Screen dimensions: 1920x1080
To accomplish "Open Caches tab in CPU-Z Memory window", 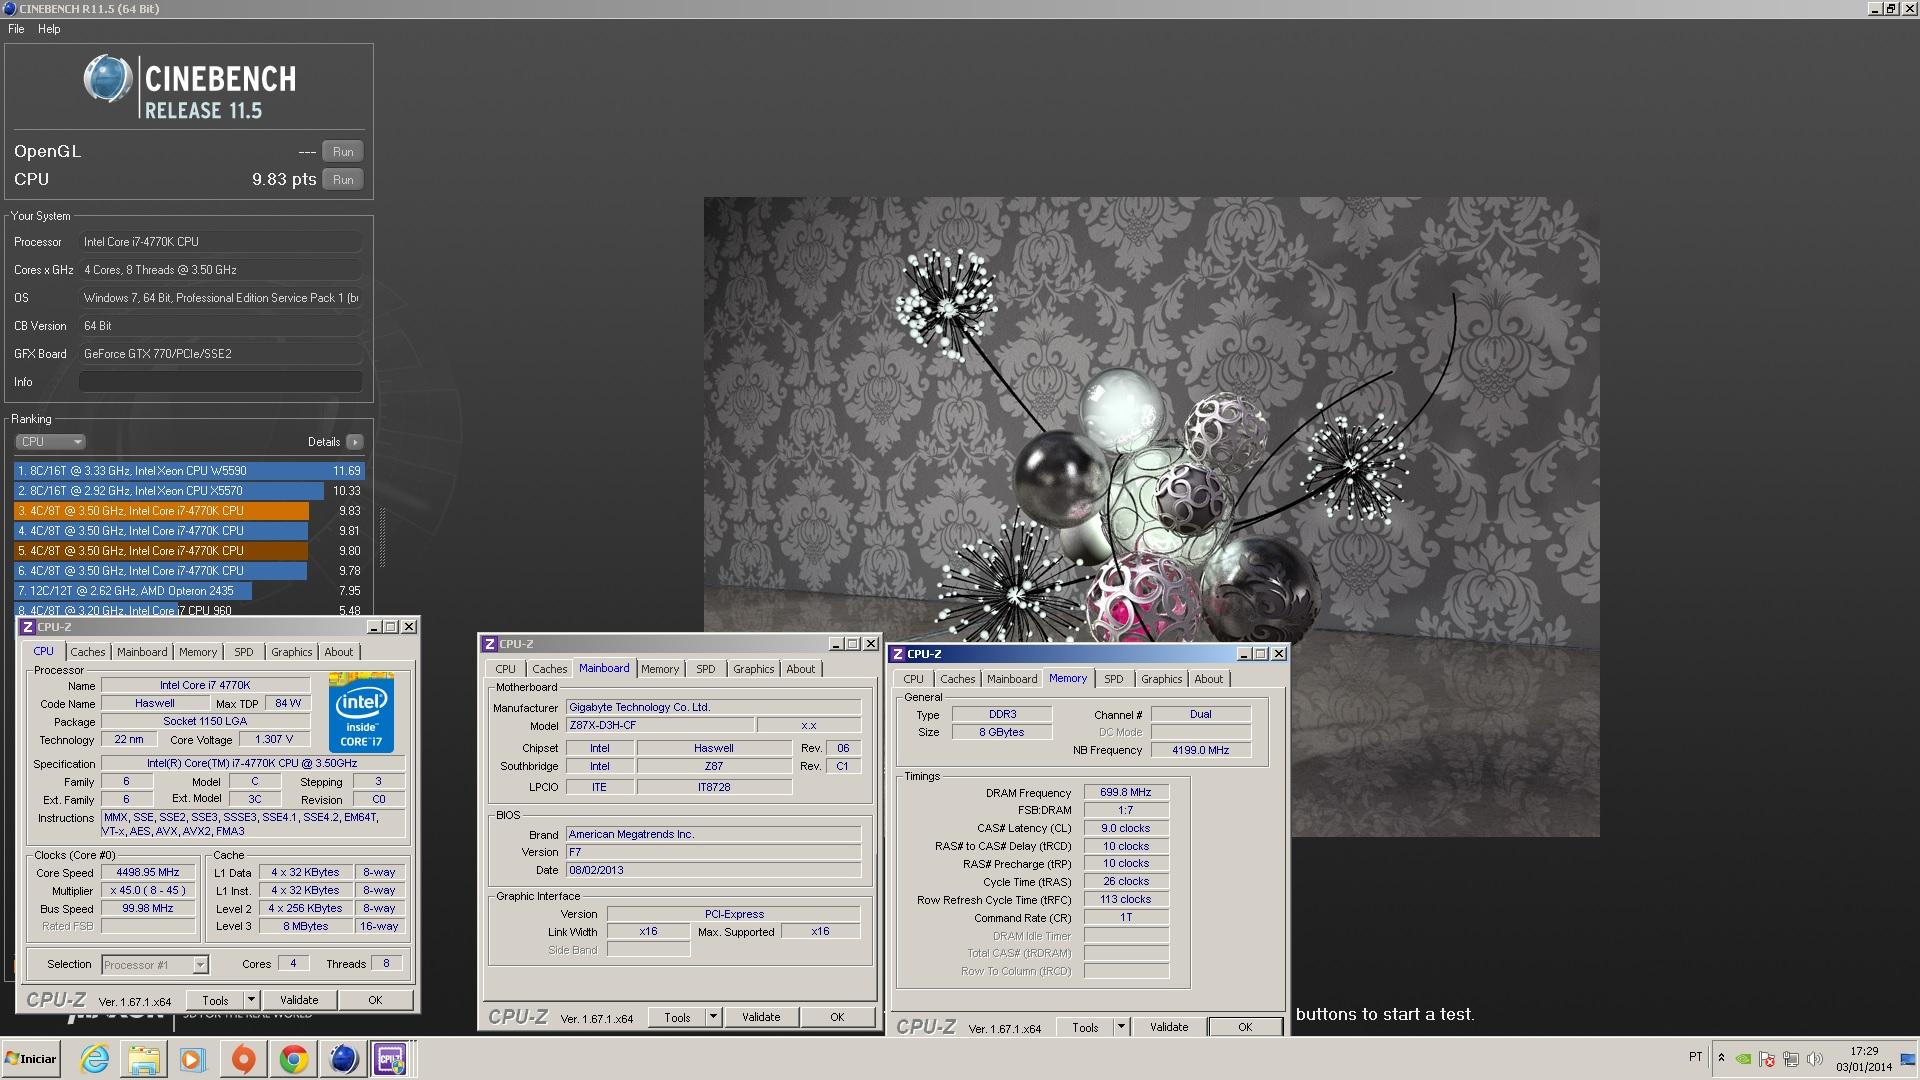I will [x=958, y=679].
